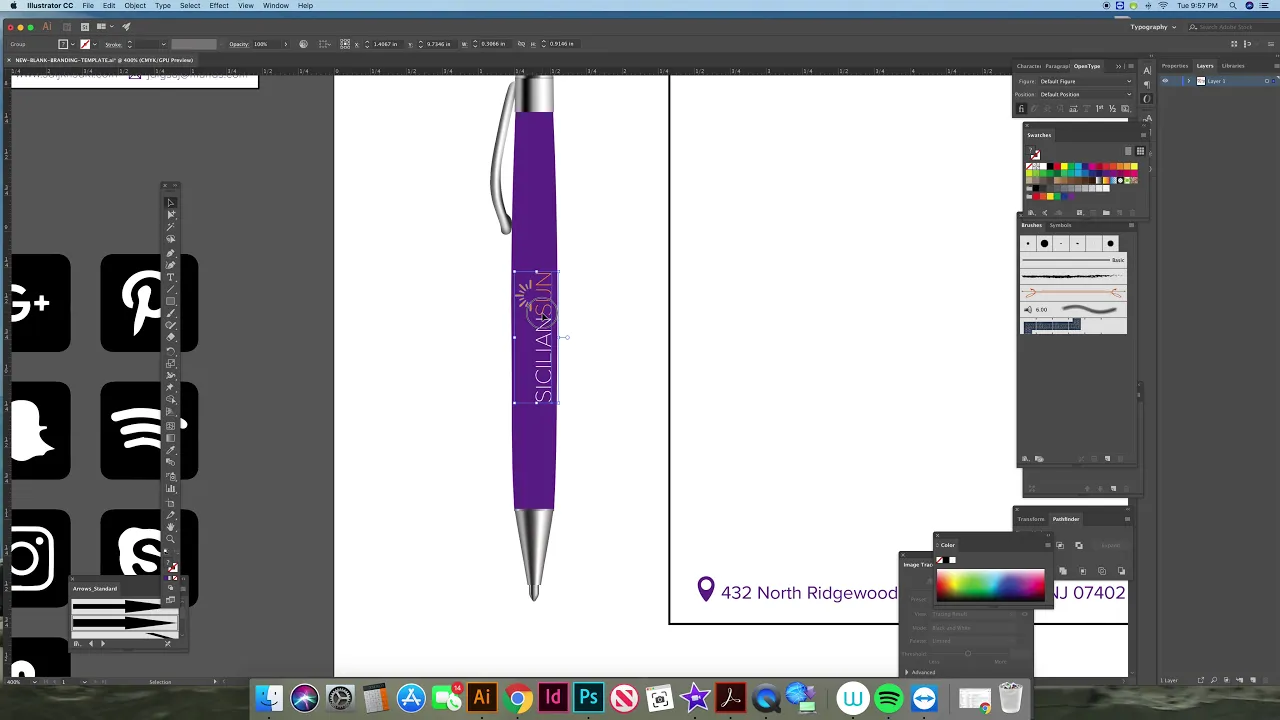Switch Swatches panel to thumbnail view
This screenshot has height=720, width=1280.
point(1140,151)
